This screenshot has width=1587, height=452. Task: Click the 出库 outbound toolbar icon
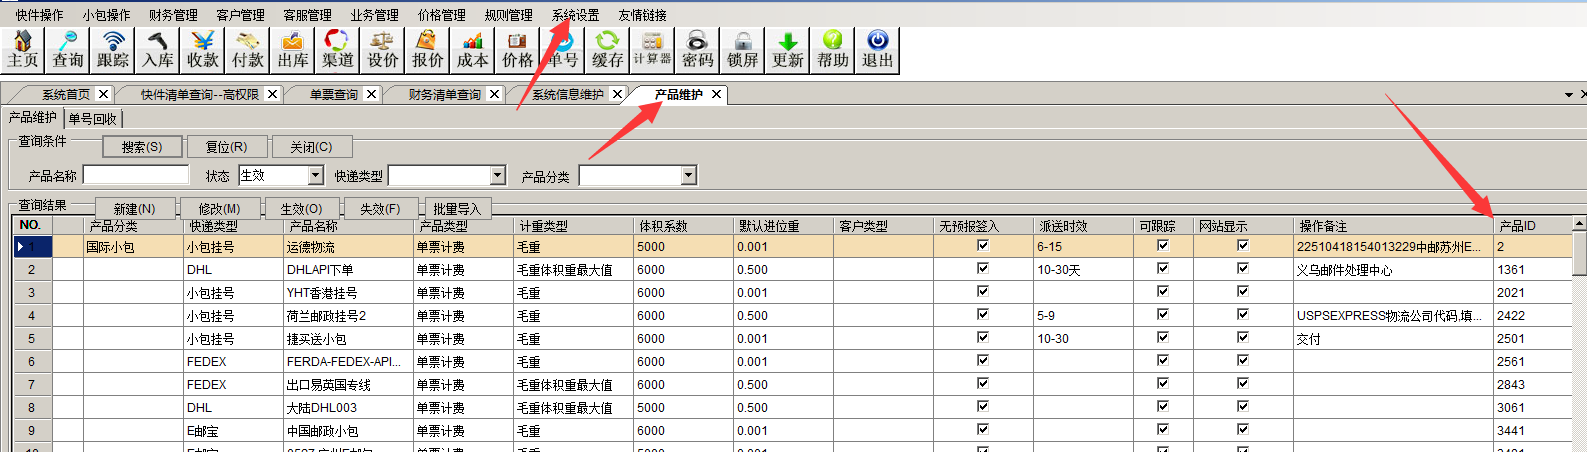(x=293, y=49)
